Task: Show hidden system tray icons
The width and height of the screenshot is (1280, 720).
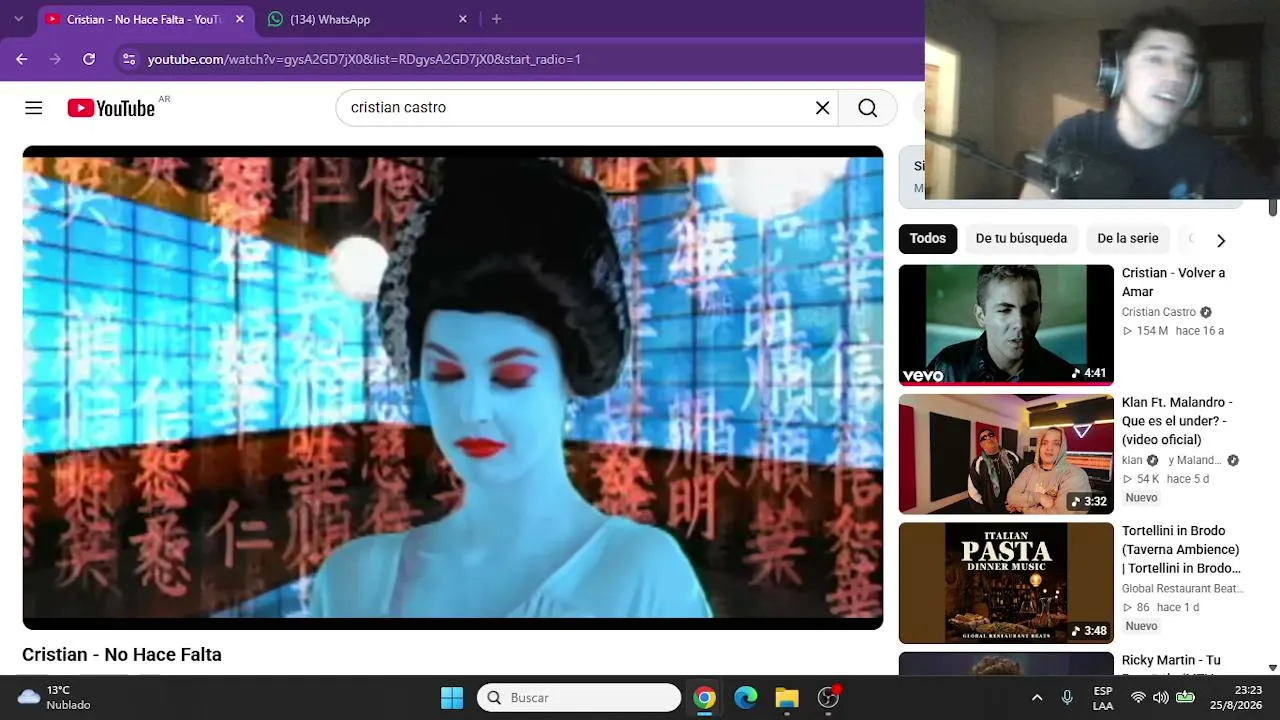Action: pyautogui.click(x=1037, y=698)
